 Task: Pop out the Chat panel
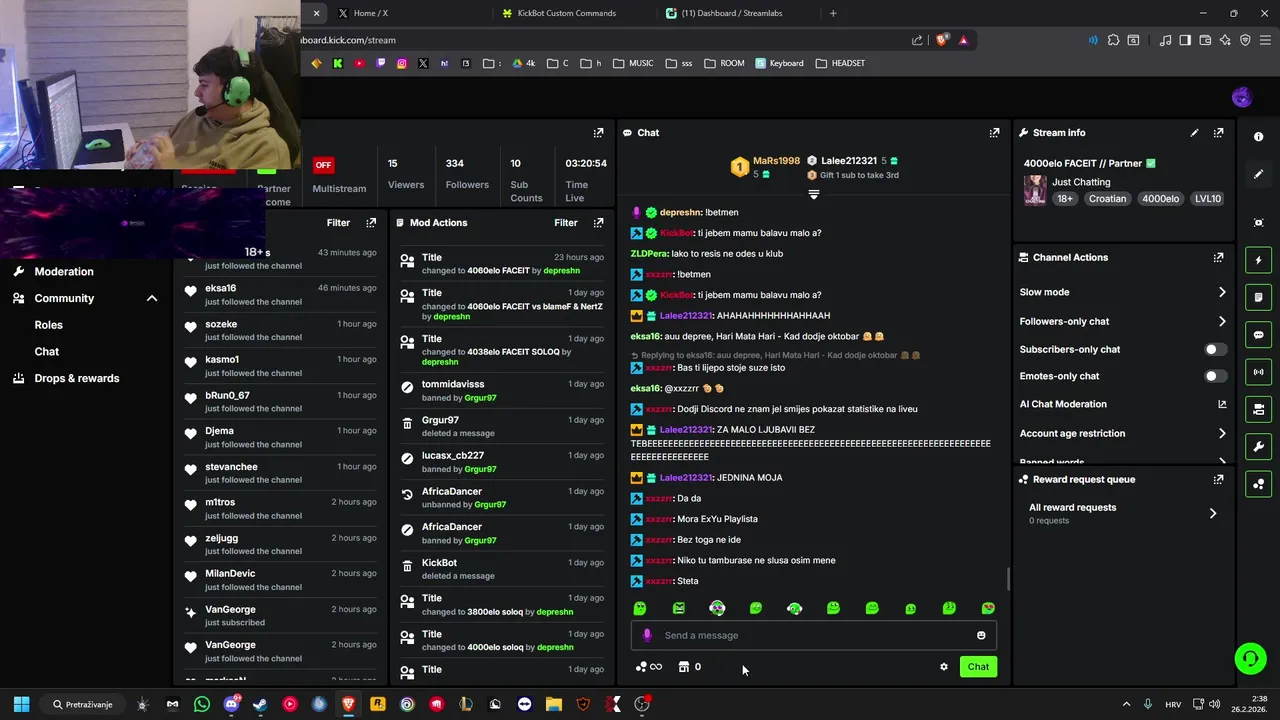click(x=994, y=132)
